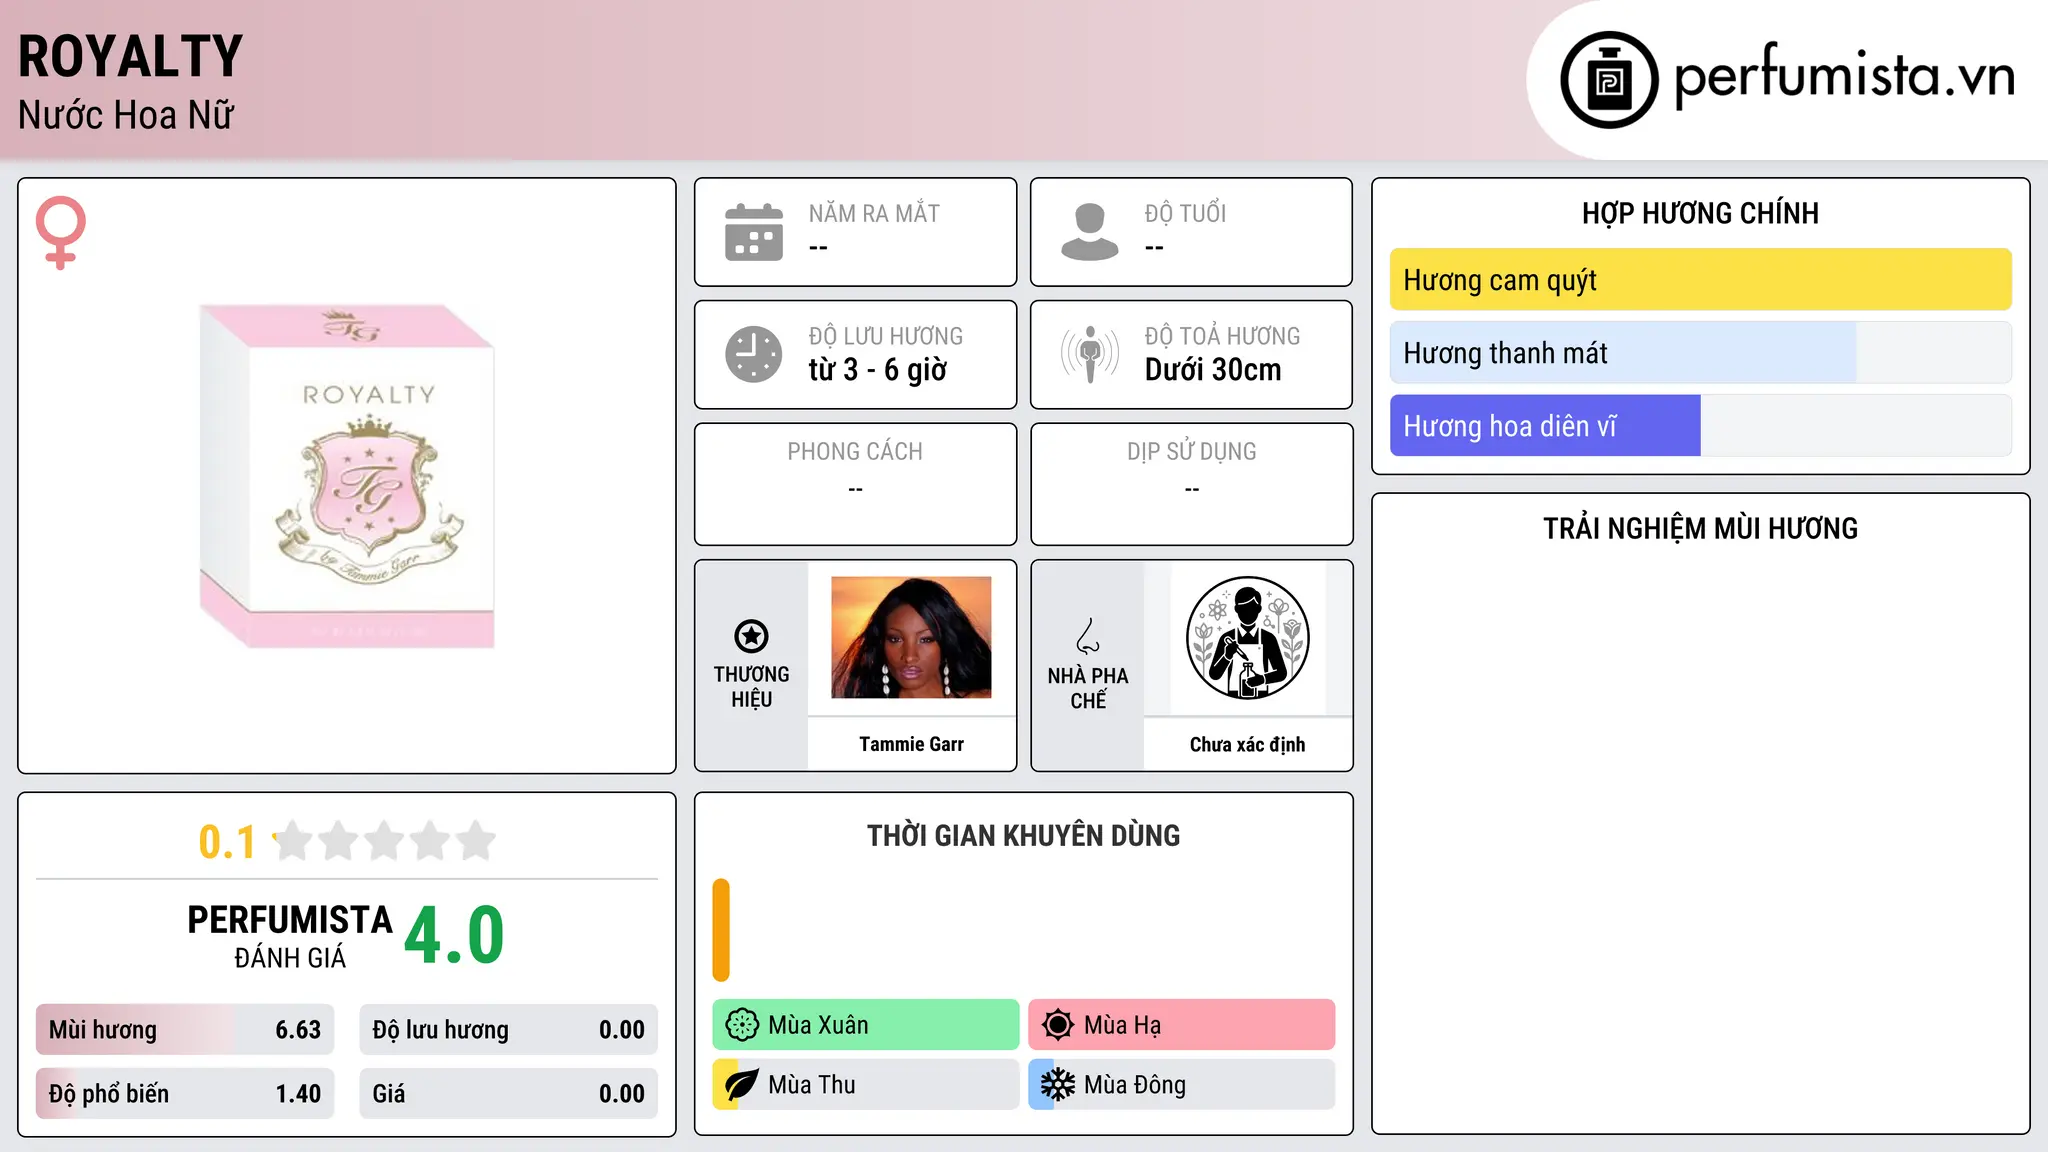Viewport: 2048px width, 1152px height.
Task: Click the PHONG CÁCH card
Action: click(855, 484)
